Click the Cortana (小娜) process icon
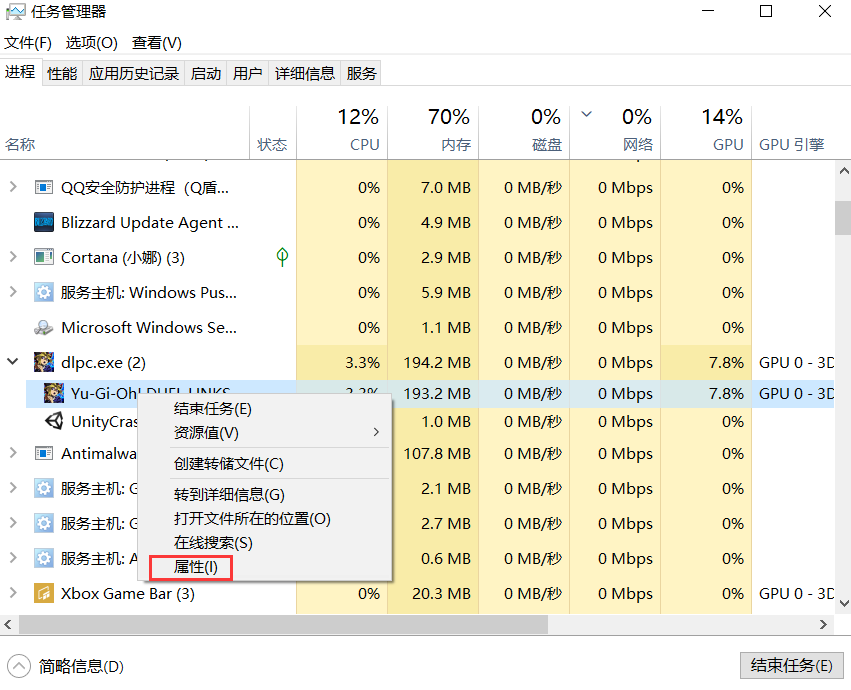 pos(43,257)
